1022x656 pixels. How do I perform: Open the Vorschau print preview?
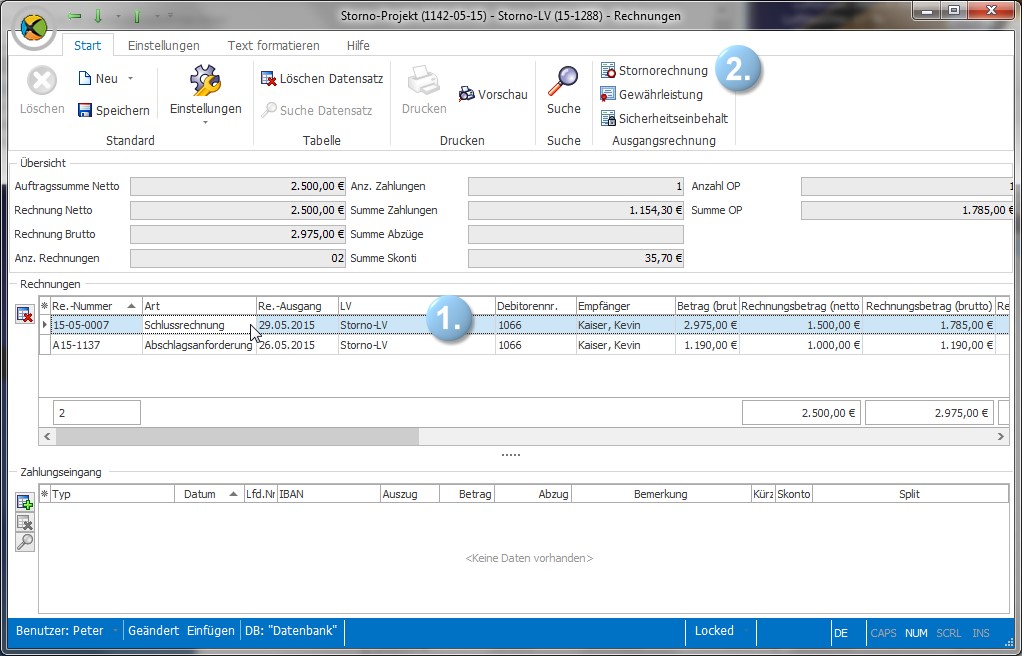point(493,95)
